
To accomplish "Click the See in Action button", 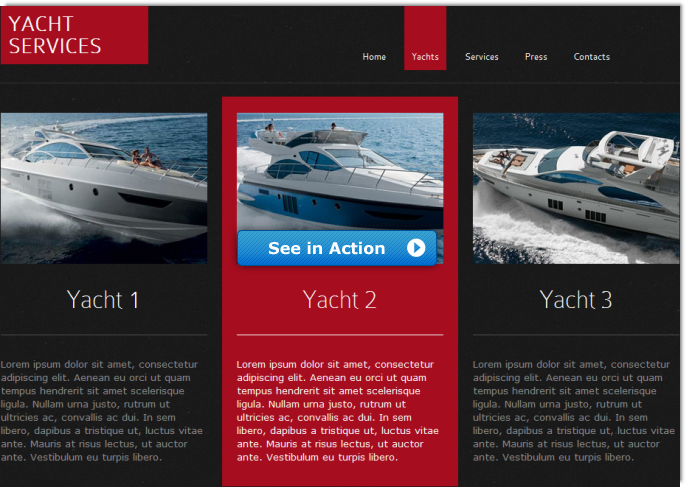I will tap(337, 248).
